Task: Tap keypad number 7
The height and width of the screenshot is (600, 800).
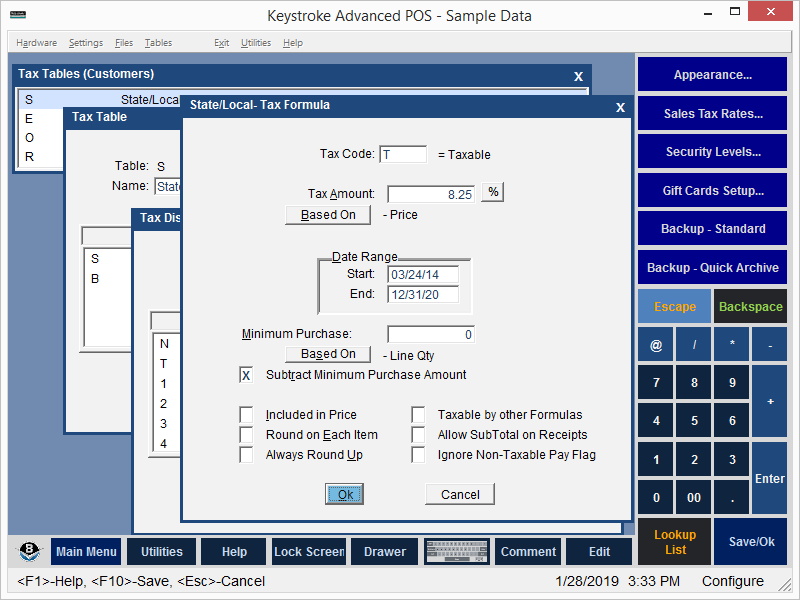Action: (656, 383)
